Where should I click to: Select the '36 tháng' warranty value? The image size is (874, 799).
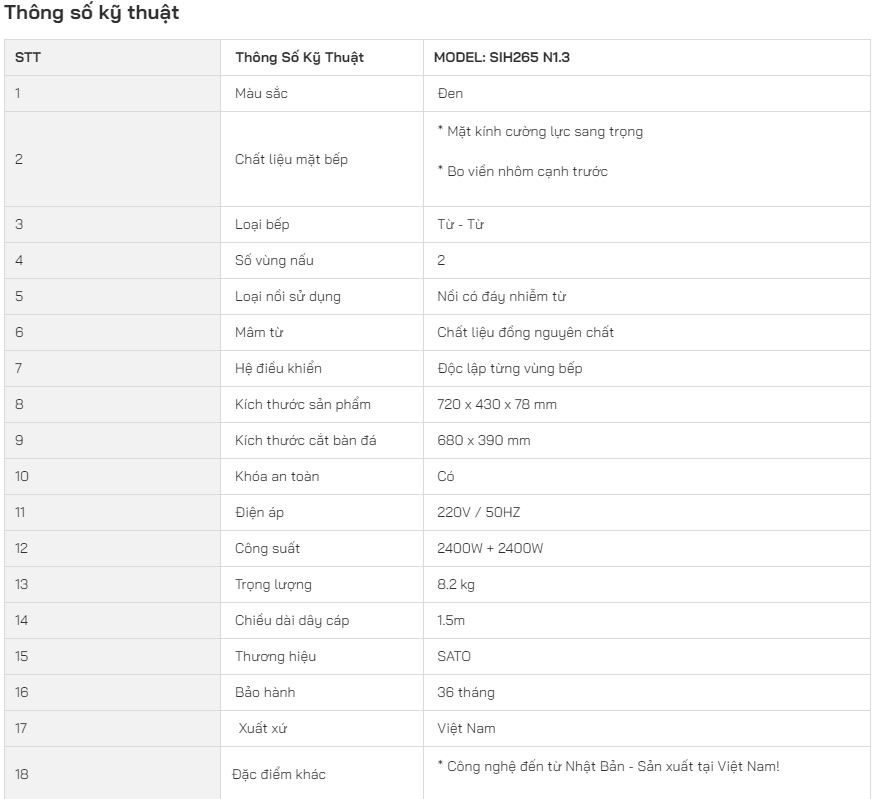pyautogui.click(x=465, y=692)
